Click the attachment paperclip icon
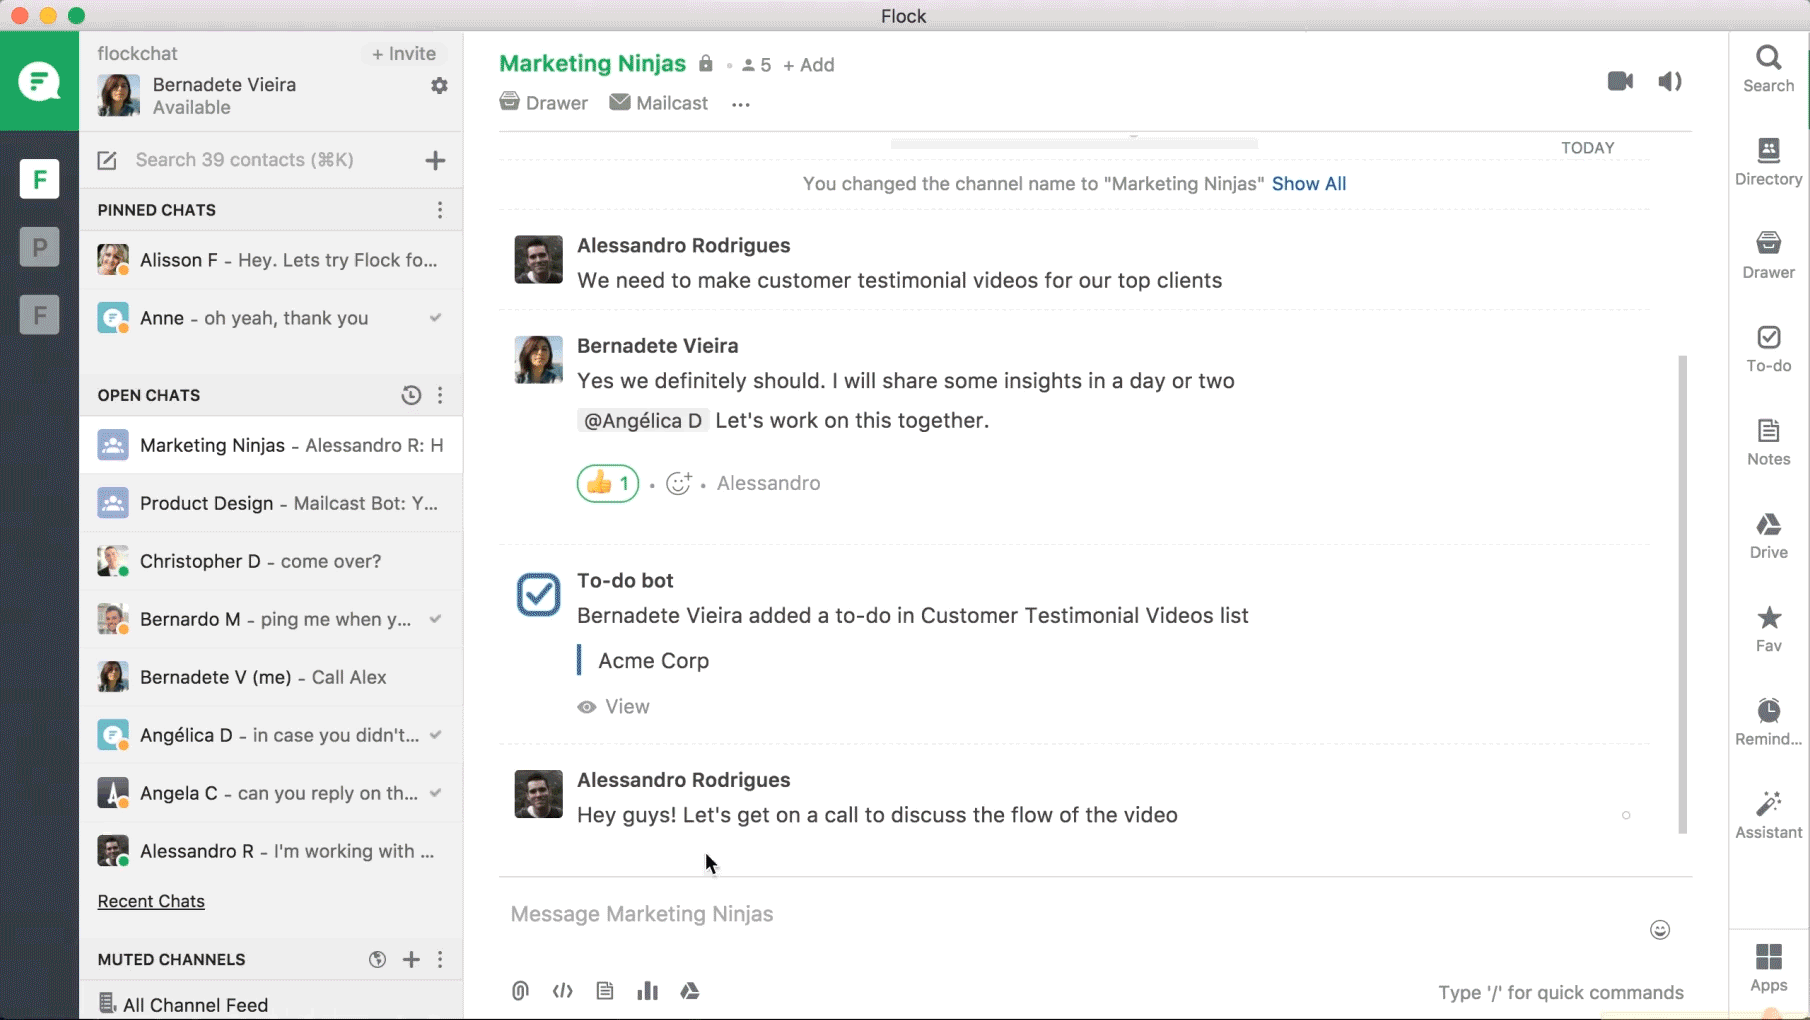1810x1020 pixels. (x=520, y=991)
